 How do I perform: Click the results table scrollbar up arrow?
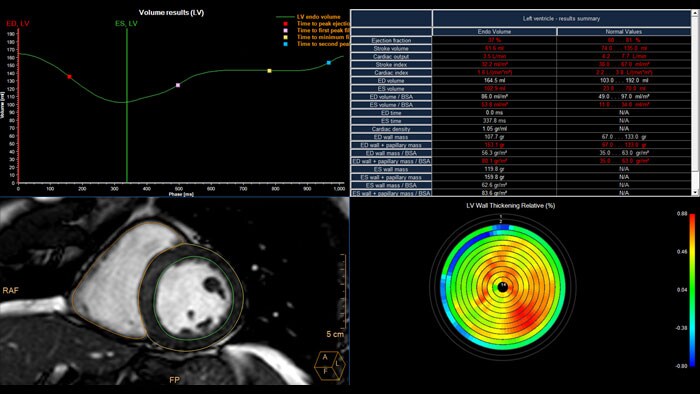tap(695, 13)
